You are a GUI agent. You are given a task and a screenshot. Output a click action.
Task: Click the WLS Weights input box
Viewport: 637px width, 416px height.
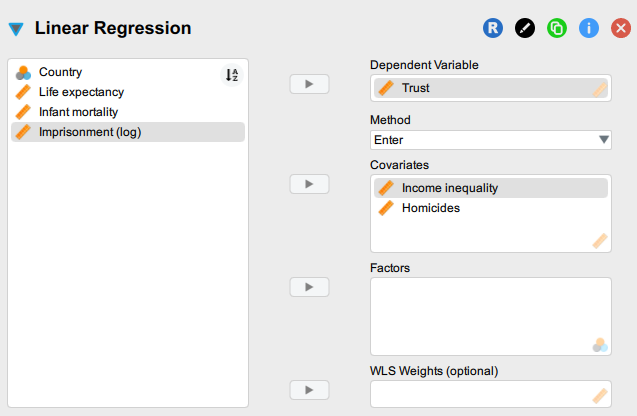[x=480, y=394]
